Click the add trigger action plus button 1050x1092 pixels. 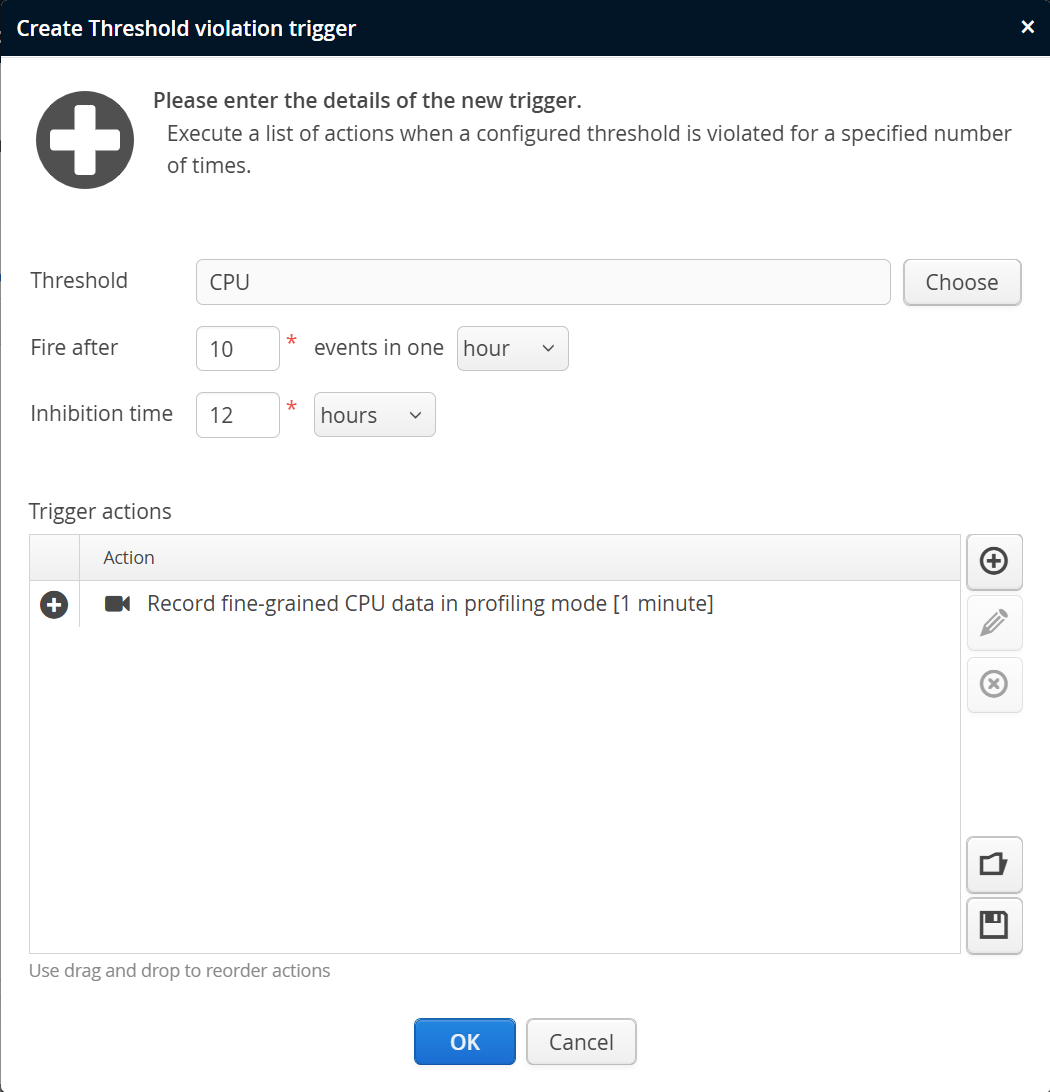tap(993, 561)
